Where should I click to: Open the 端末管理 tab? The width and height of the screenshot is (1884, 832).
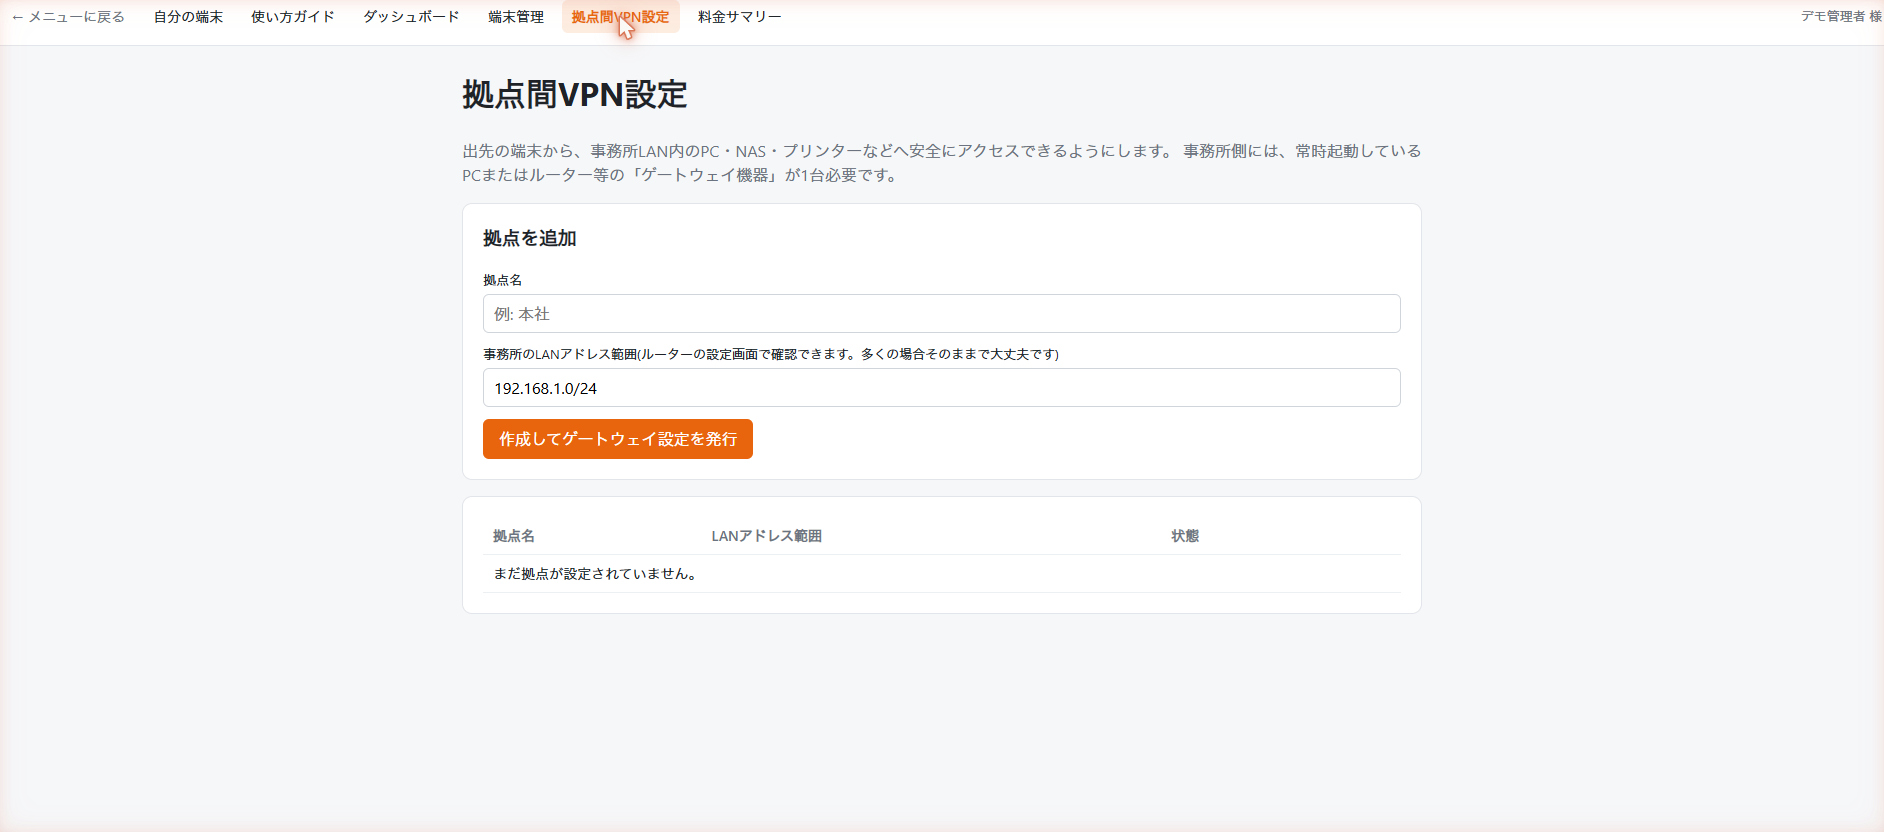pyautogui.click(x=516, y=17)
